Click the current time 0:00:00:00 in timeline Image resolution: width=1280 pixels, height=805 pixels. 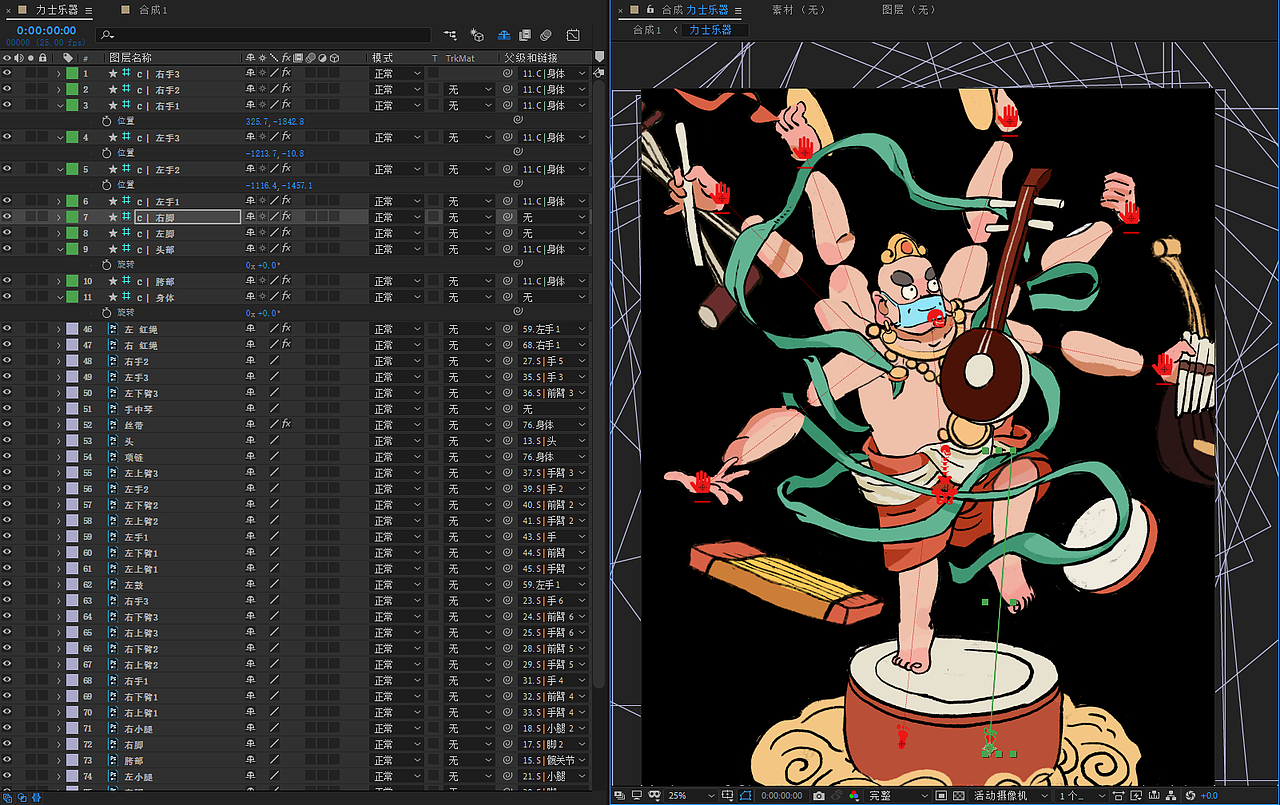[46, 30]
